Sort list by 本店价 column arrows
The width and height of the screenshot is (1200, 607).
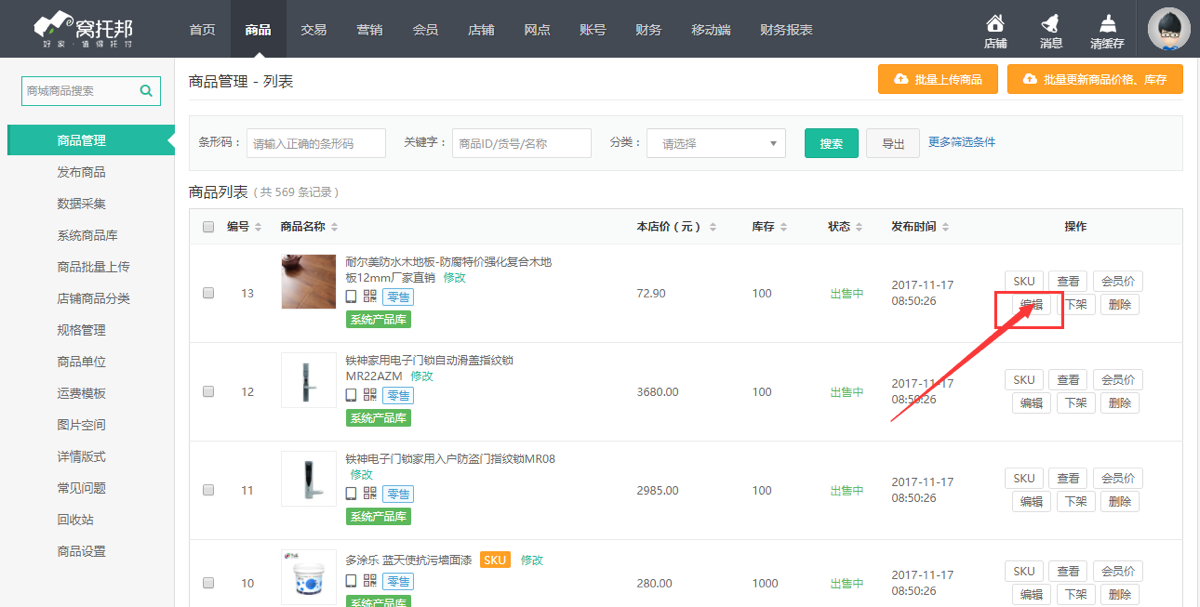click(x=714, y=227)
